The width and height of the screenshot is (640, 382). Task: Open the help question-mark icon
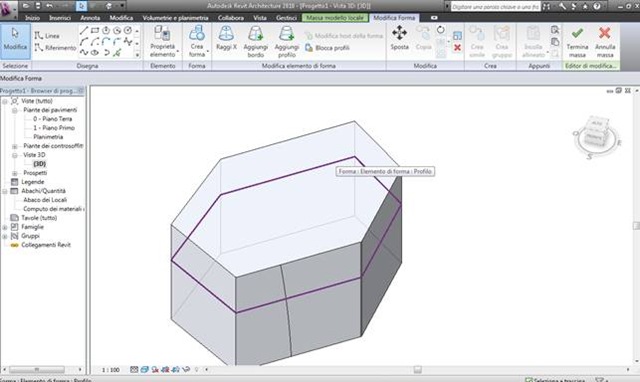(x=597, y=6)
